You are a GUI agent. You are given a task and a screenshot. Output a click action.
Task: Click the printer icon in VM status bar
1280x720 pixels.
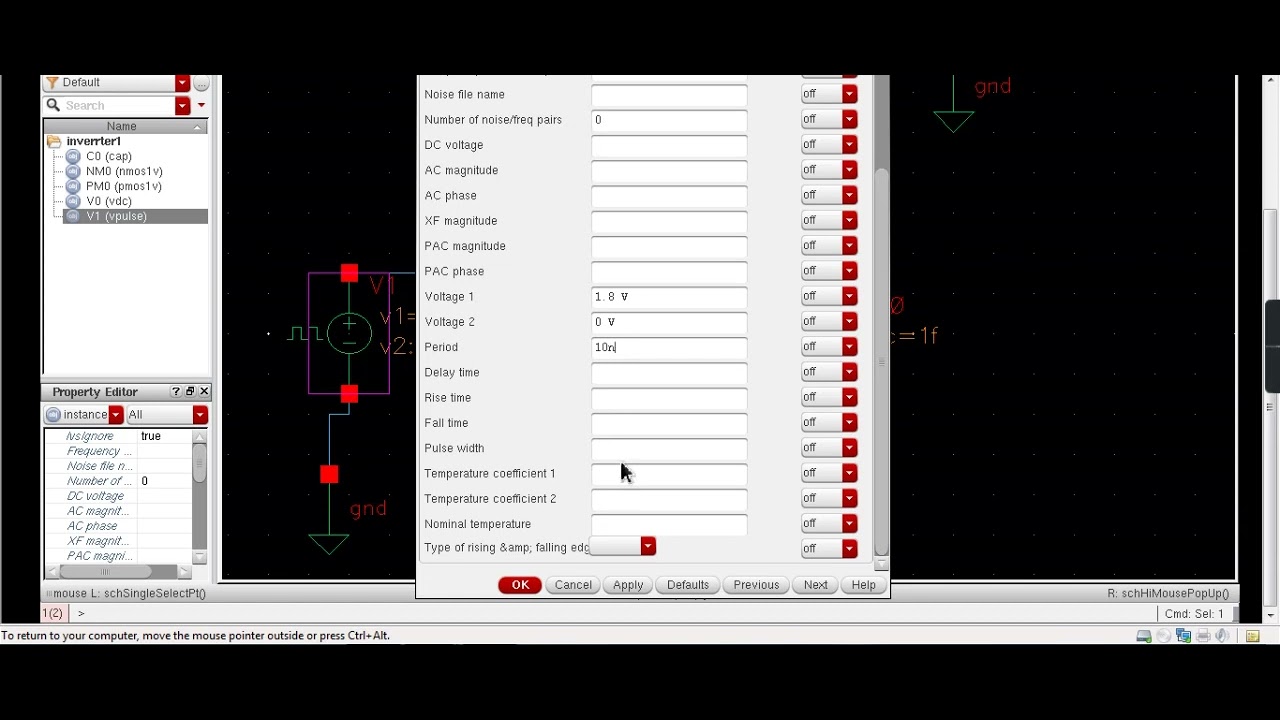pyautogui.click(x=1203, y=636)
